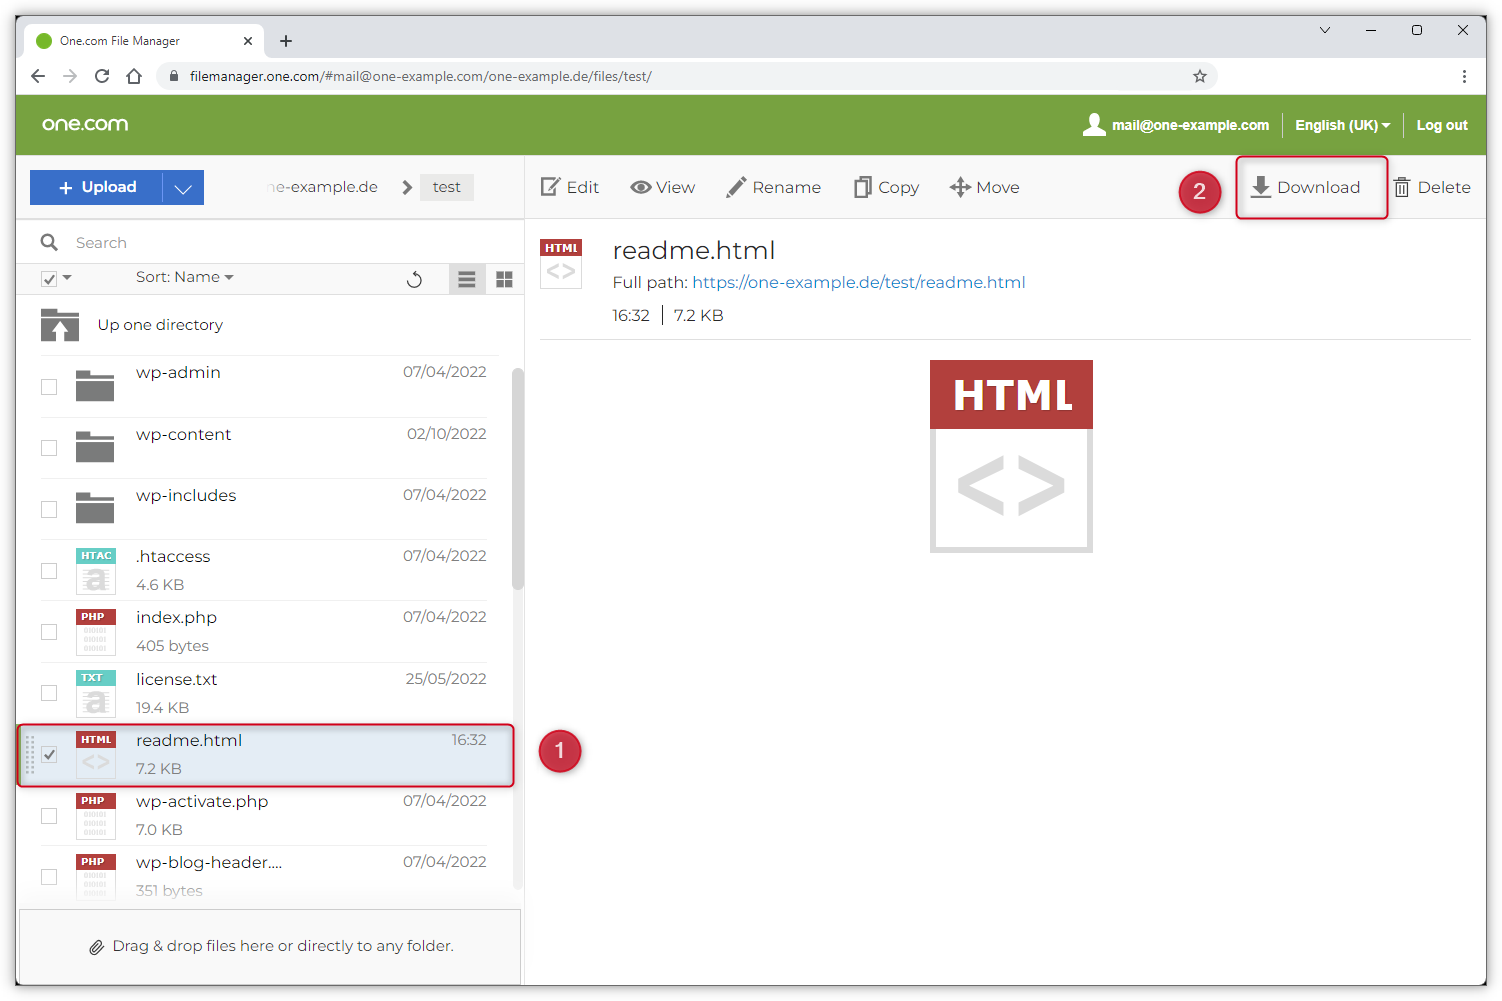The image size is (1502, 1001).
Task: Expand the Upload button dropdown arrow
Action: coord(183,188)
